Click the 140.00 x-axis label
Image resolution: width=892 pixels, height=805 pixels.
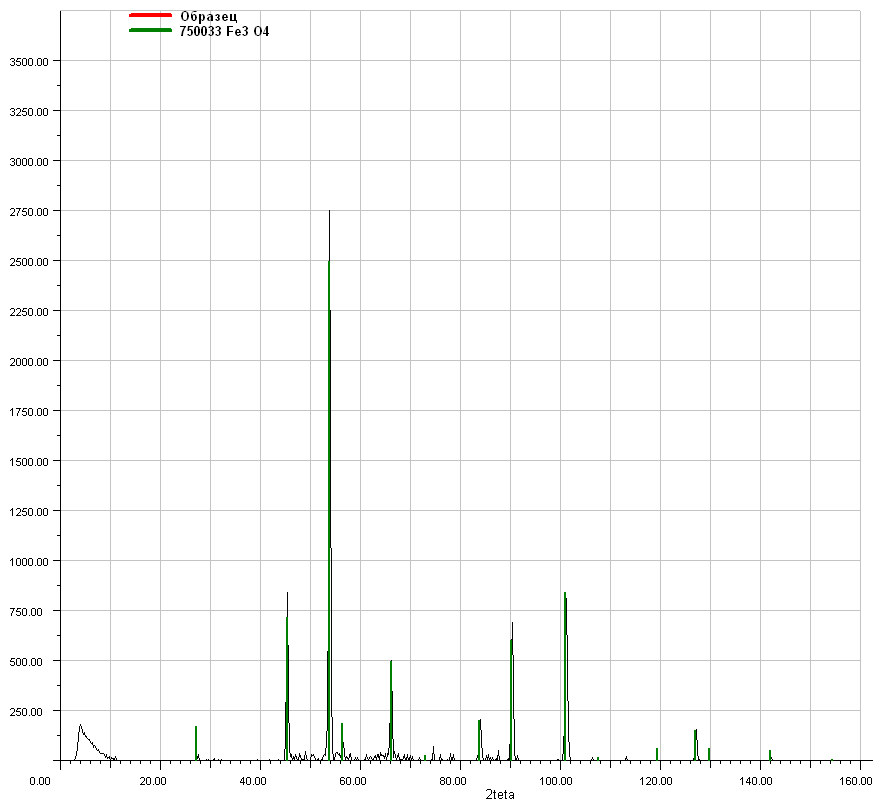point(755,781)
